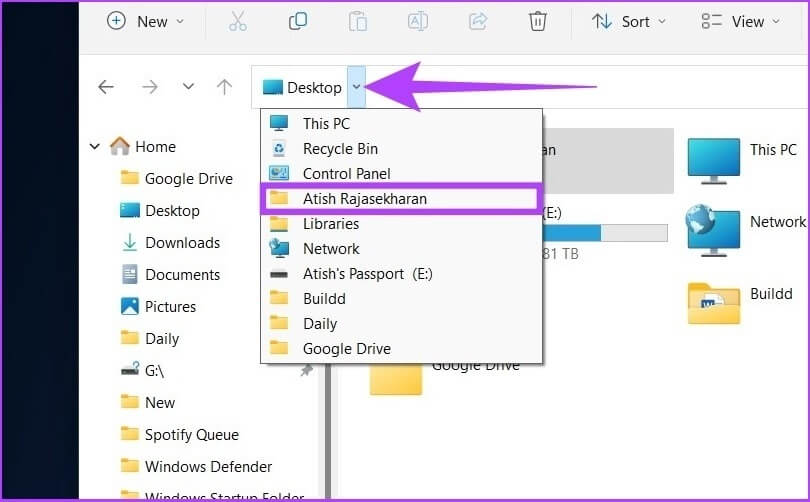Open Spotify Queue in the sidebar
The image size is (810, 502).
coord(180,435)
